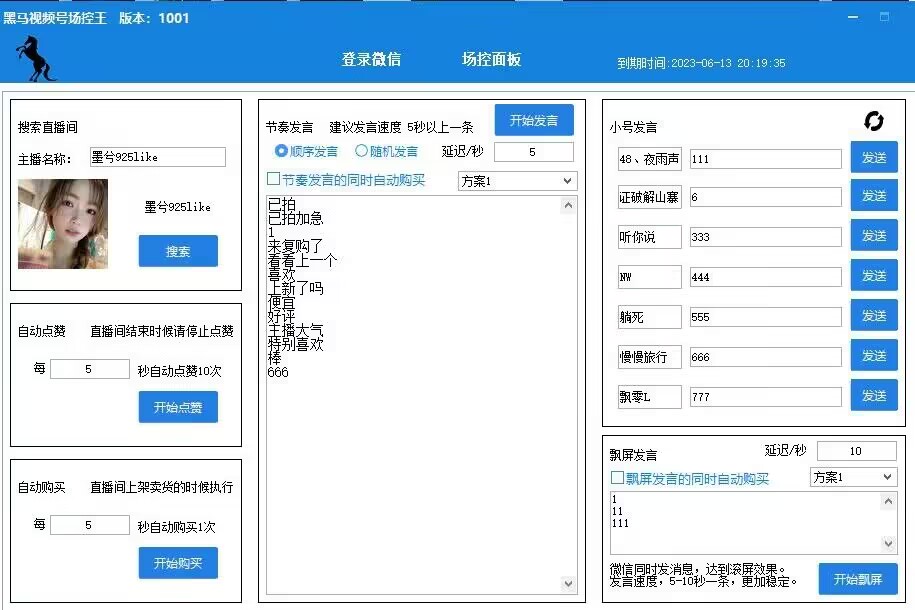The image size is (915, 610).
Task: Enable 飘屏发言的同时自动购买 checkbox
Action: pyautogui.click(x=617, y=478)
